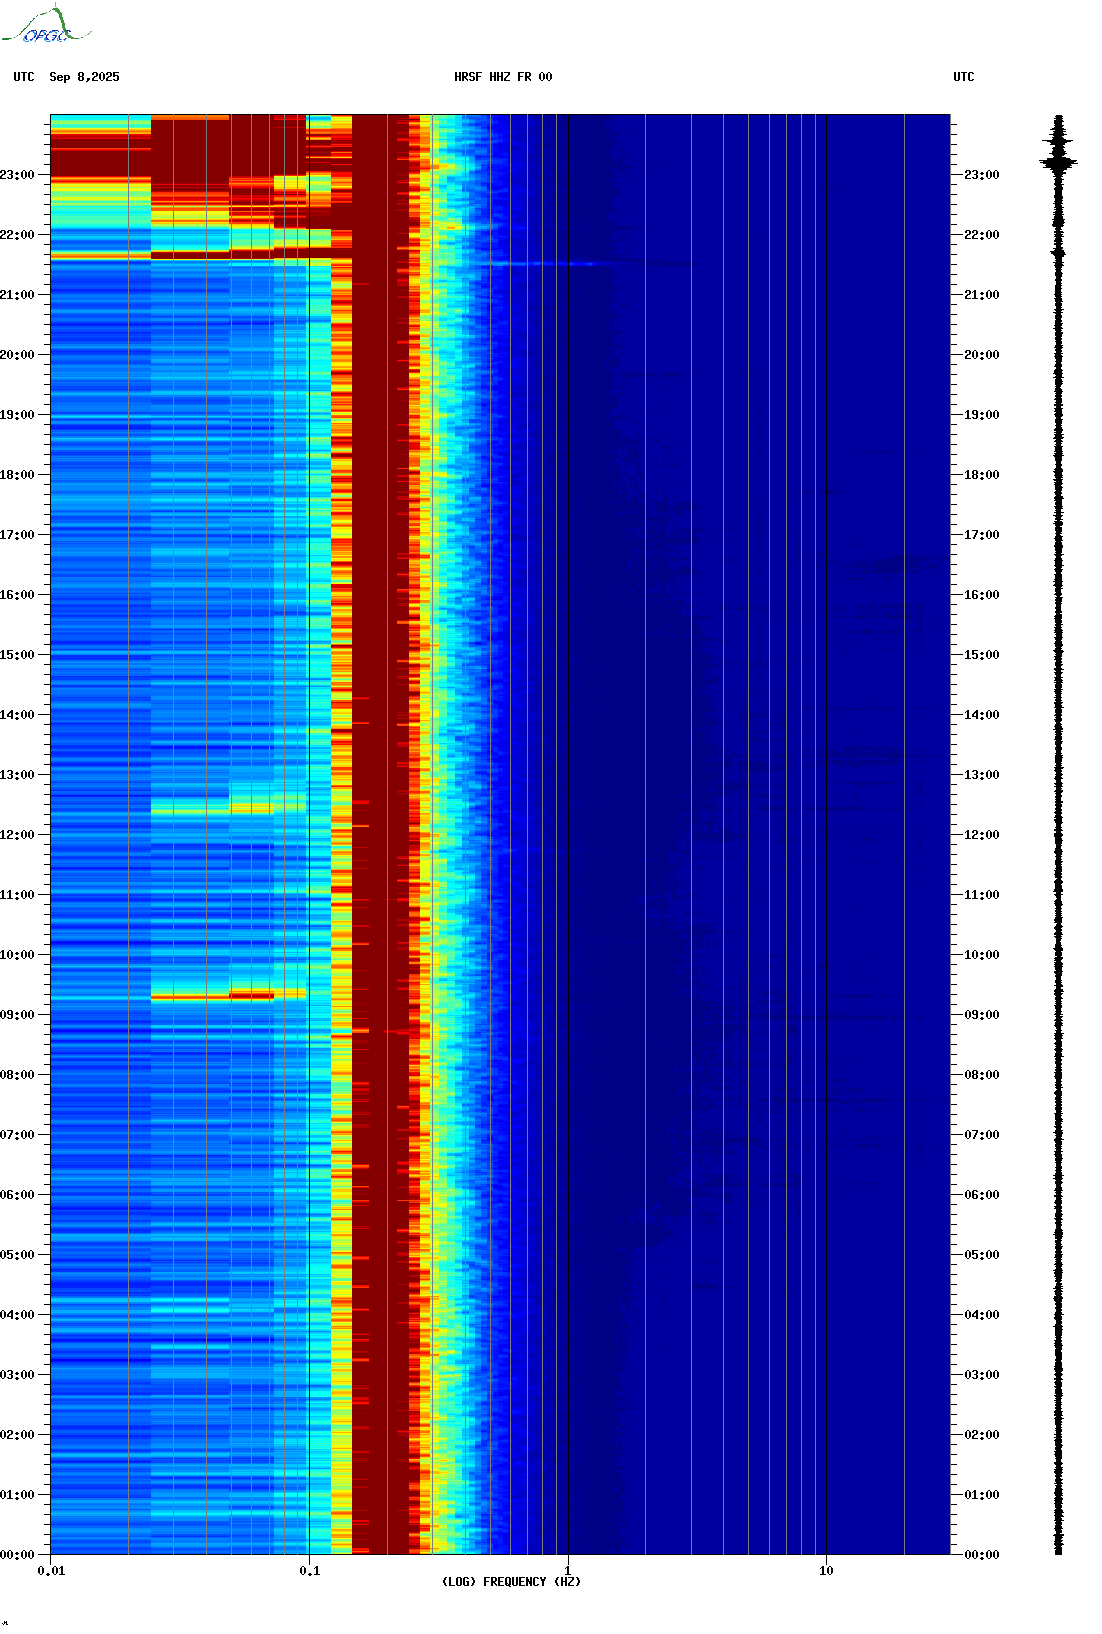Click the station title HRSF HHZ FR 00
The height and width of the screenshot is (1634, 1102).
503,77
